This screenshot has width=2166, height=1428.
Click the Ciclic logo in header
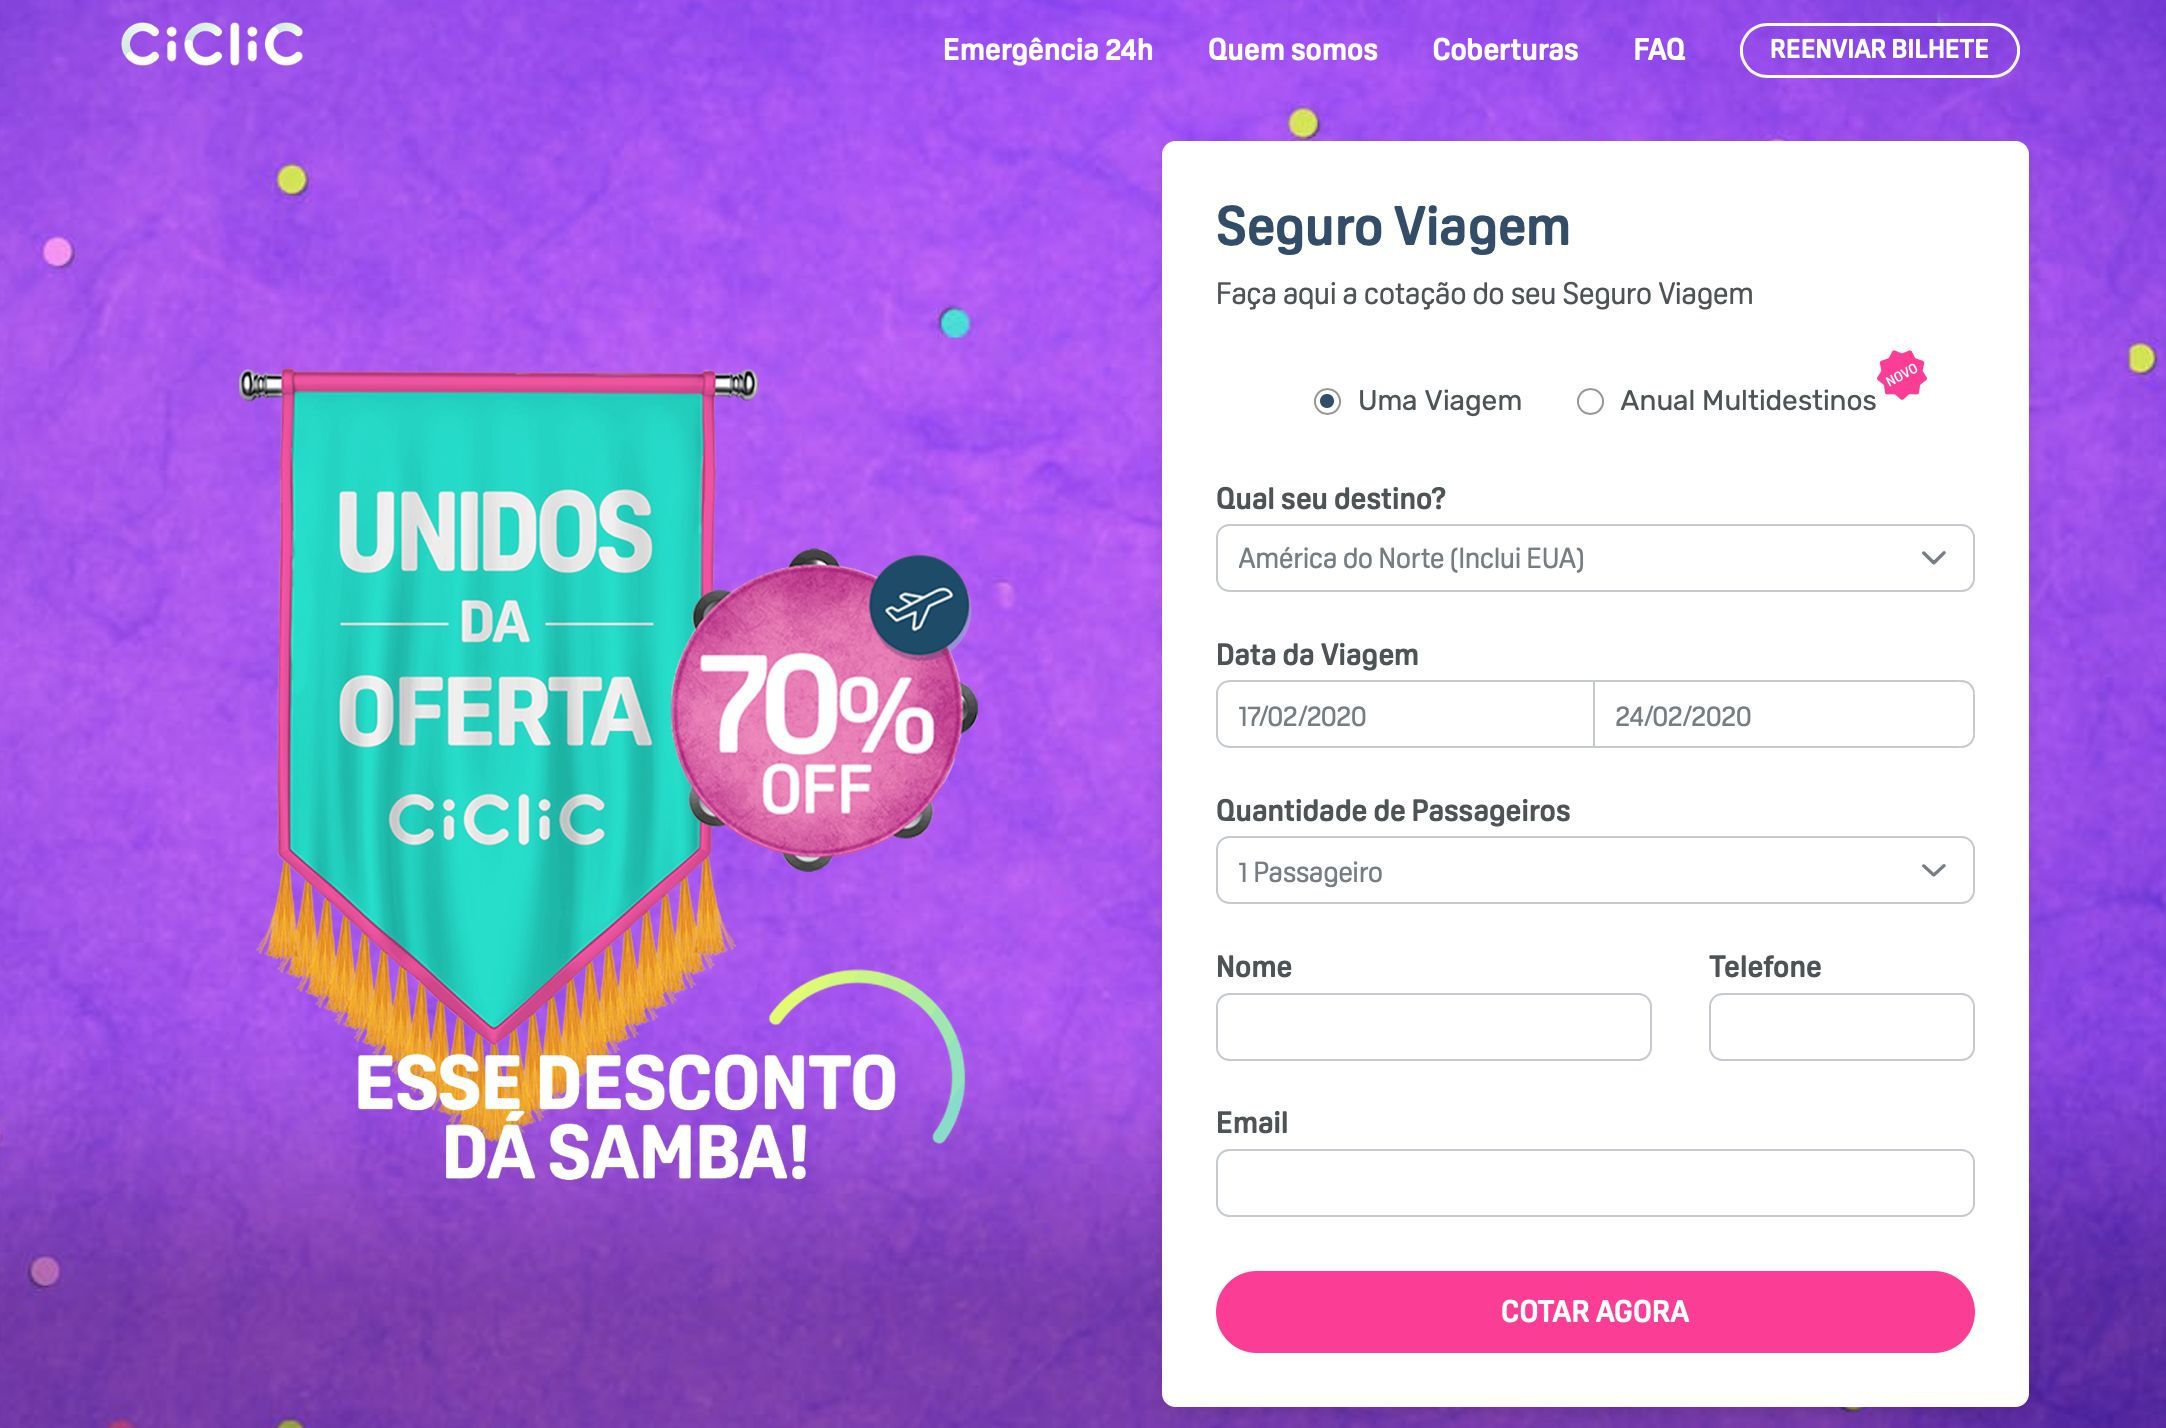pyautogui.click(x=212, y=45)
